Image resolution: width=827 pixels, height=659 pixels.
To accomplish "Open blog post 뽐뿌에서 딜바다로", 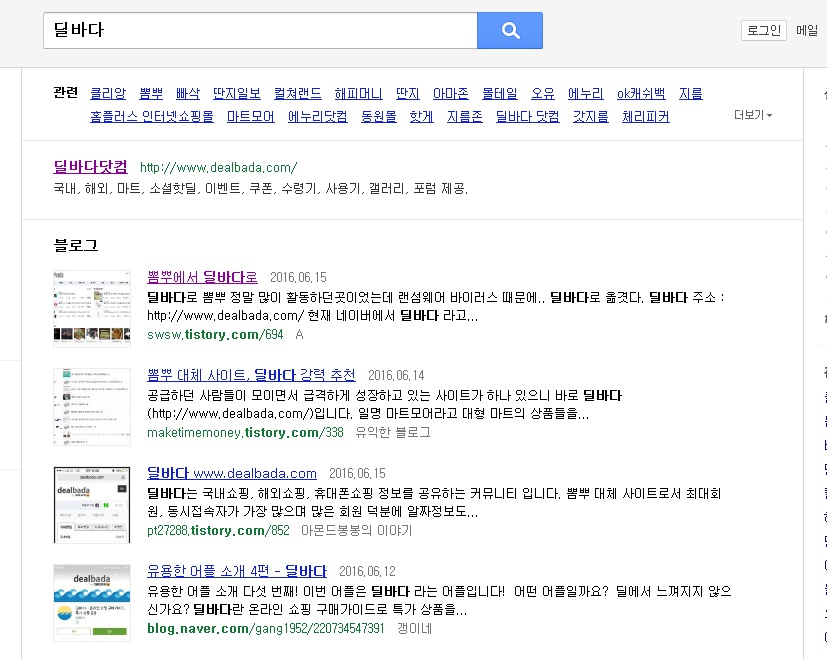I will pos(202,277).
